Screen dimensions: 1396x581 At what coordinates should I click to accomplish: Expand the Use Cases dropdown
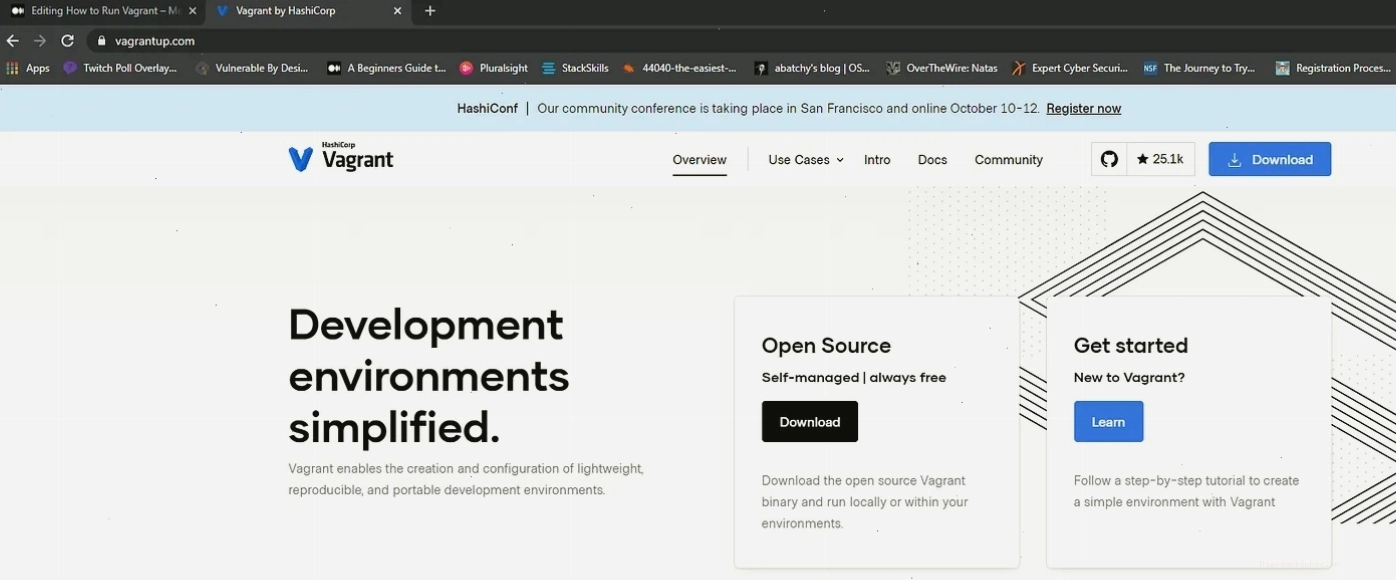pos(806,160)
